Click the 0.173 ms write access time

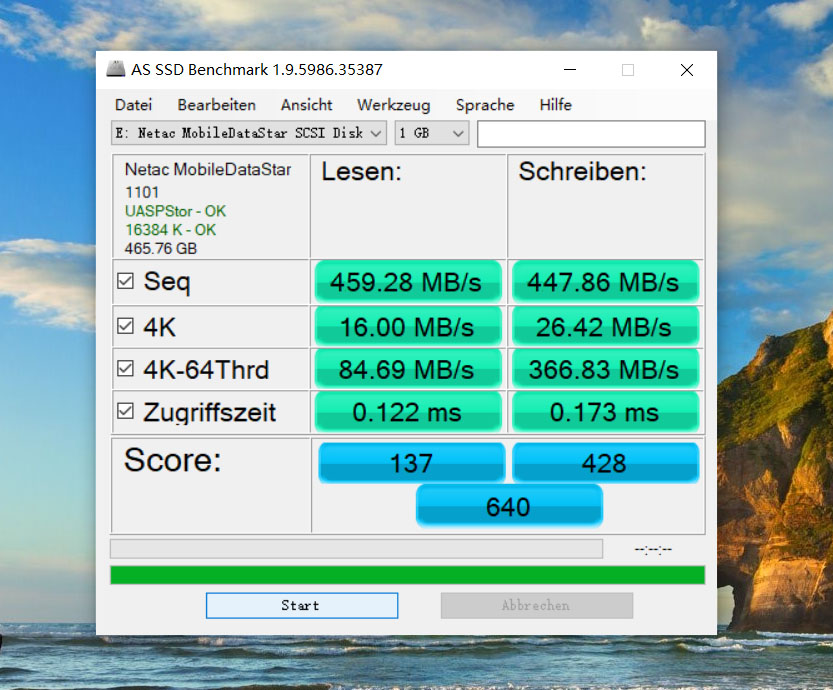click(605, 412)
